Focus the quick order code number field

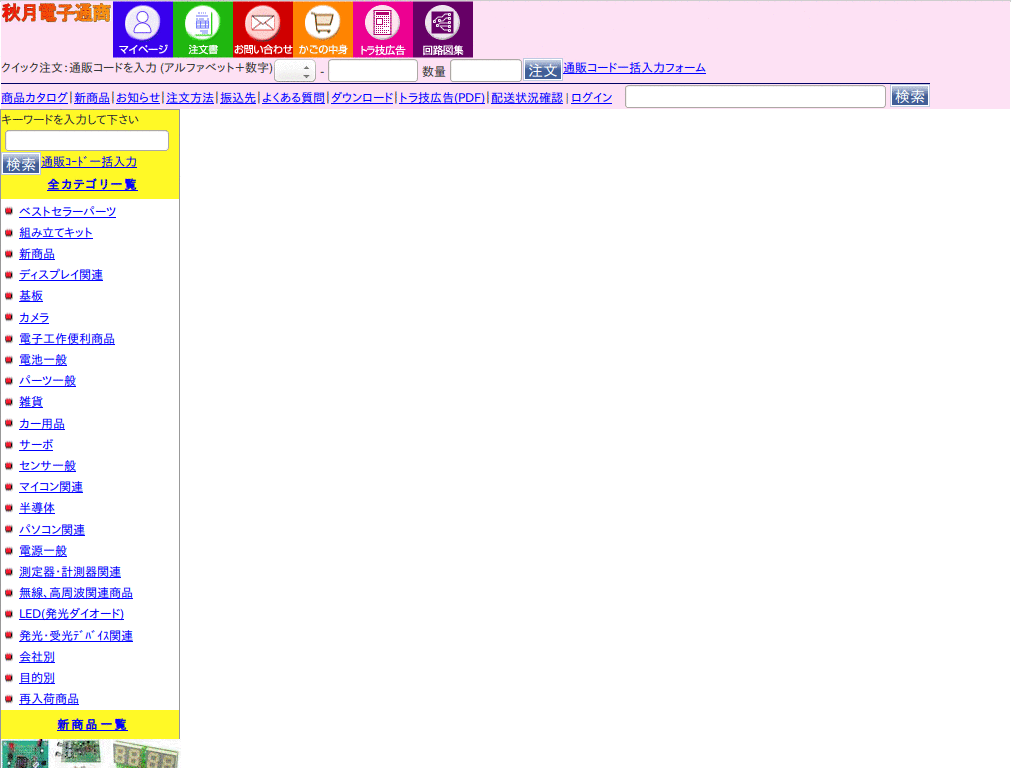point(373,71)
